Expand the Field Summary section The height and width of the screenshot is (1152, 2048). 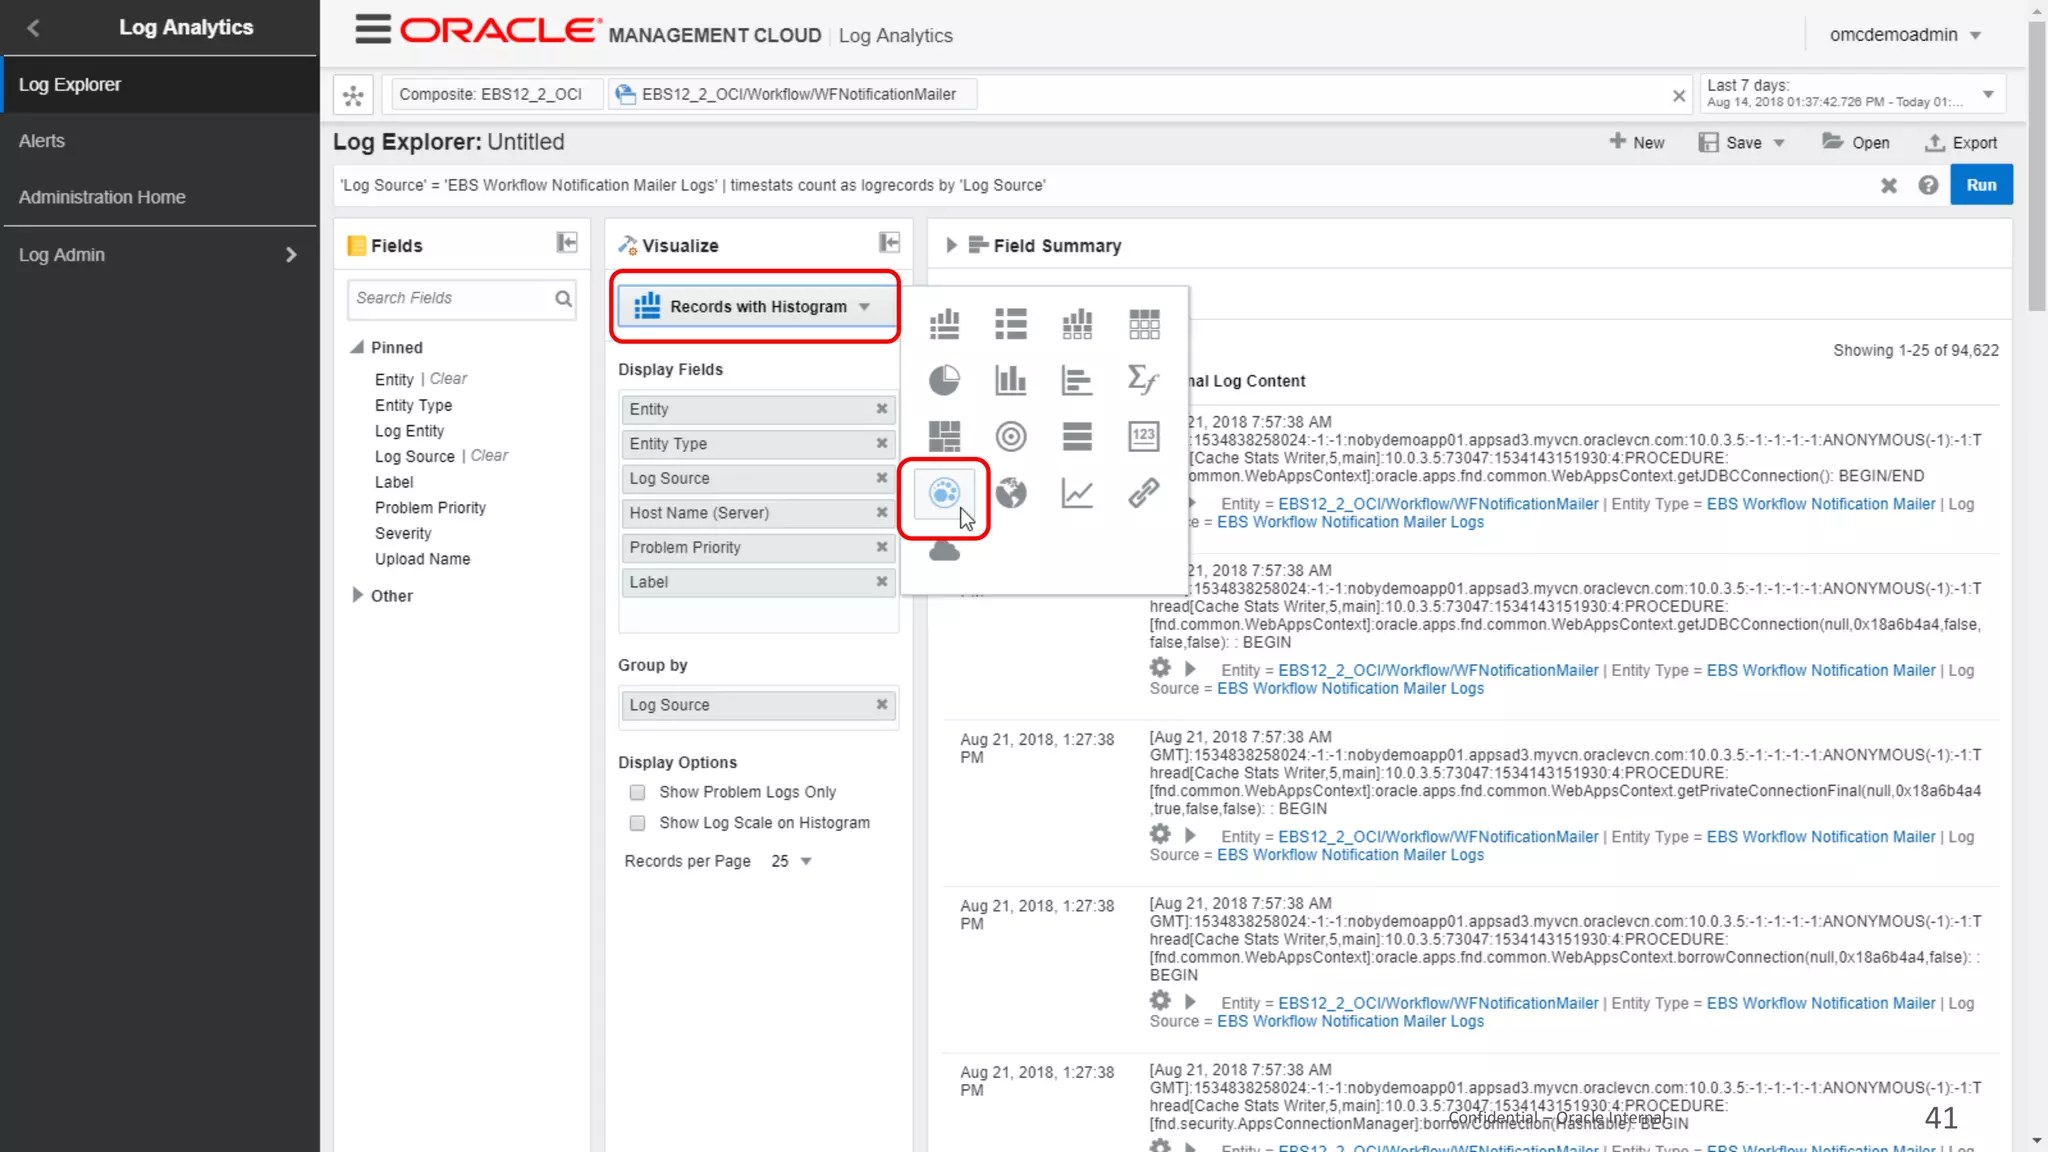pyautogui.click(x=951, y=245)
